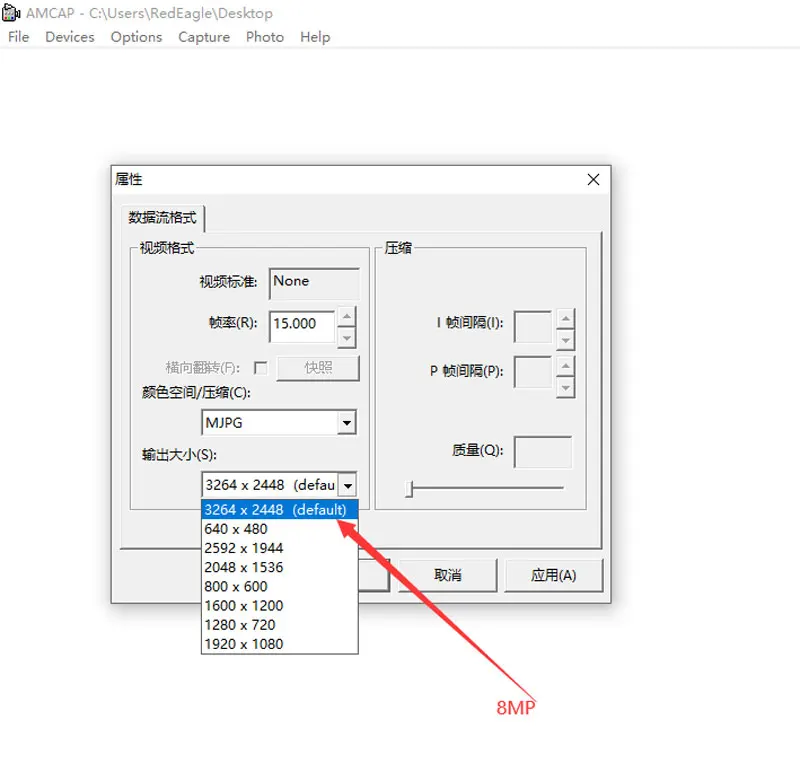Screen dimensions: 800x781
Task: Select 1920 x 1080 resolution
Action: 280,644
